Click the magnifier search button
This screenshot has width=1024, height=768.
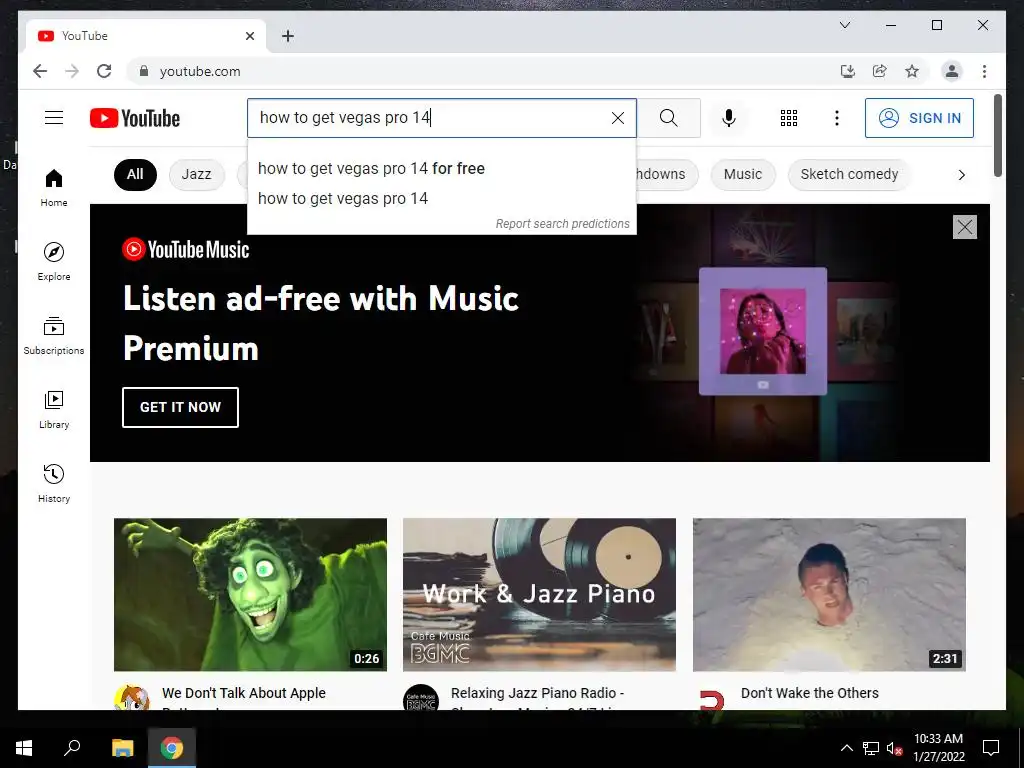point(668,118)
